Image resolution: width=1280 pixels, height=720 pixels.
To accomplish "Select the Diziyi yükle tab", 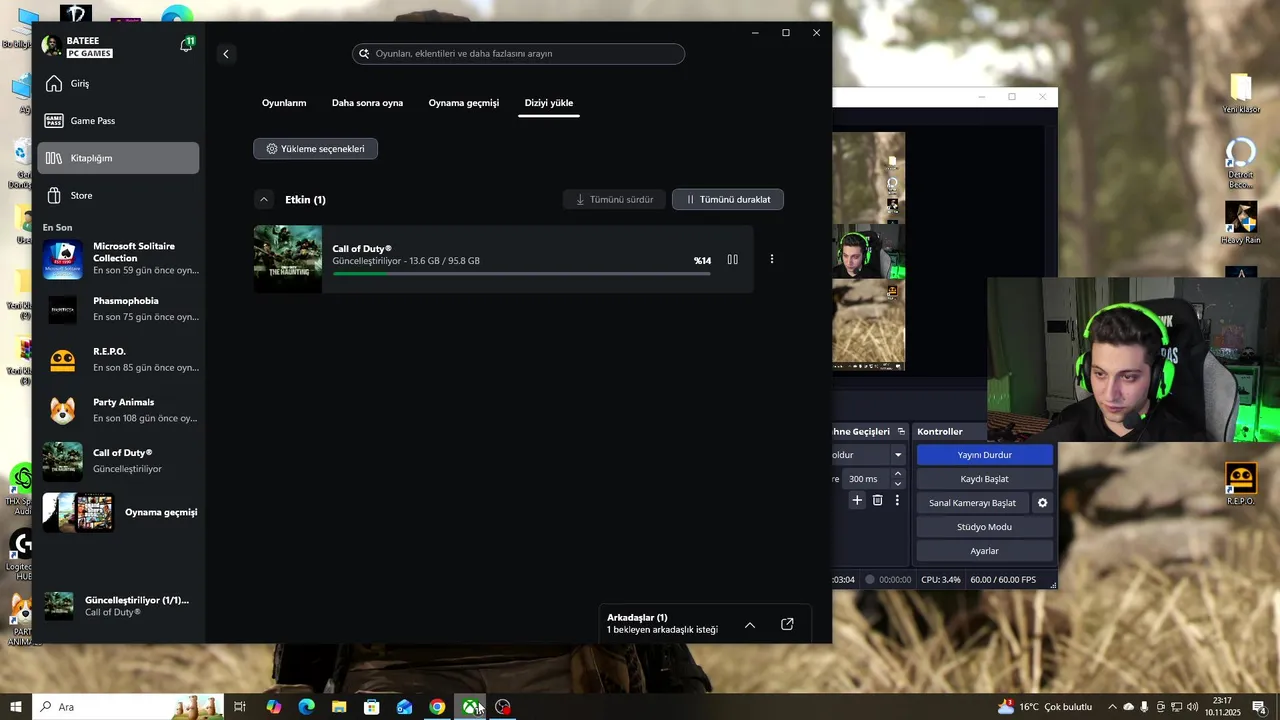I will [x=549, y=103].
